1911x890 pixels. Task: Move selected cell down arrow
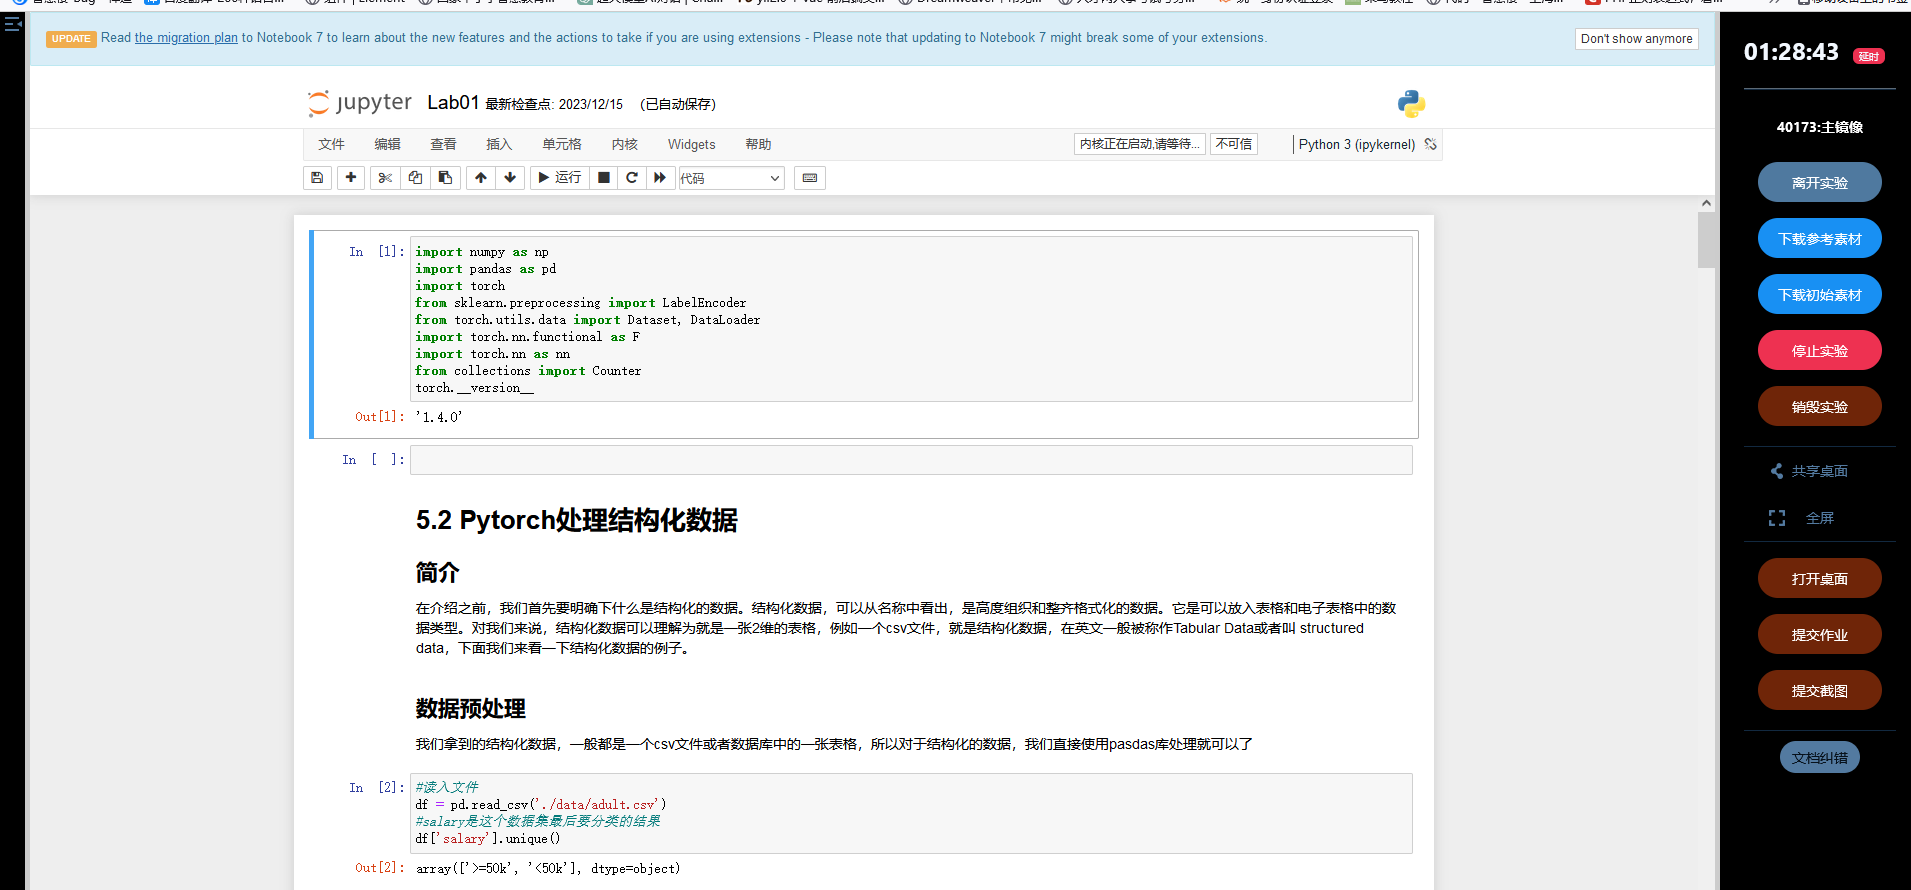[510, 178]
